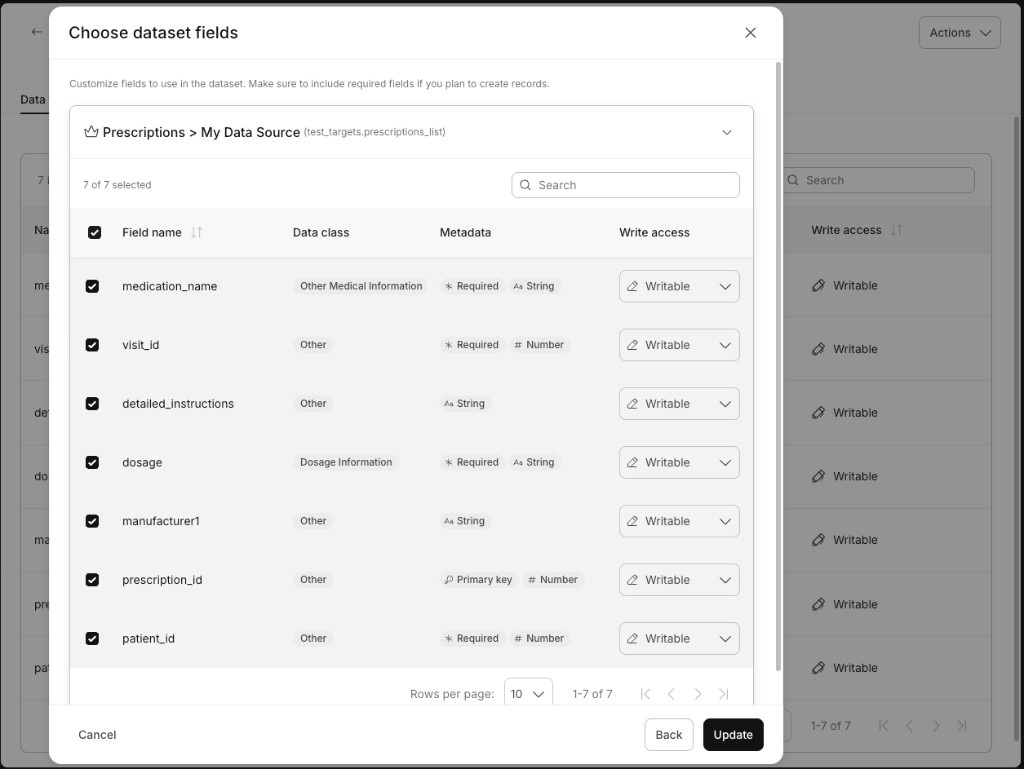Go to next page in dialog pagination
Image resolution: width=1024 pixels, height=769 pixels.
point(697,694)
